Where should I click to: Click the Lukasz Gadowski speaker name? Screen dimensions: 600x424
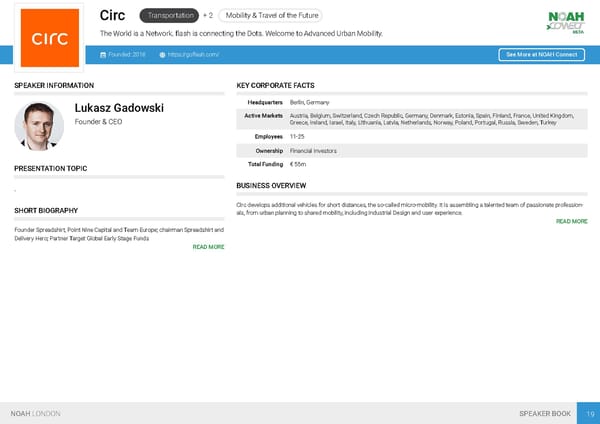click(119, 108)
